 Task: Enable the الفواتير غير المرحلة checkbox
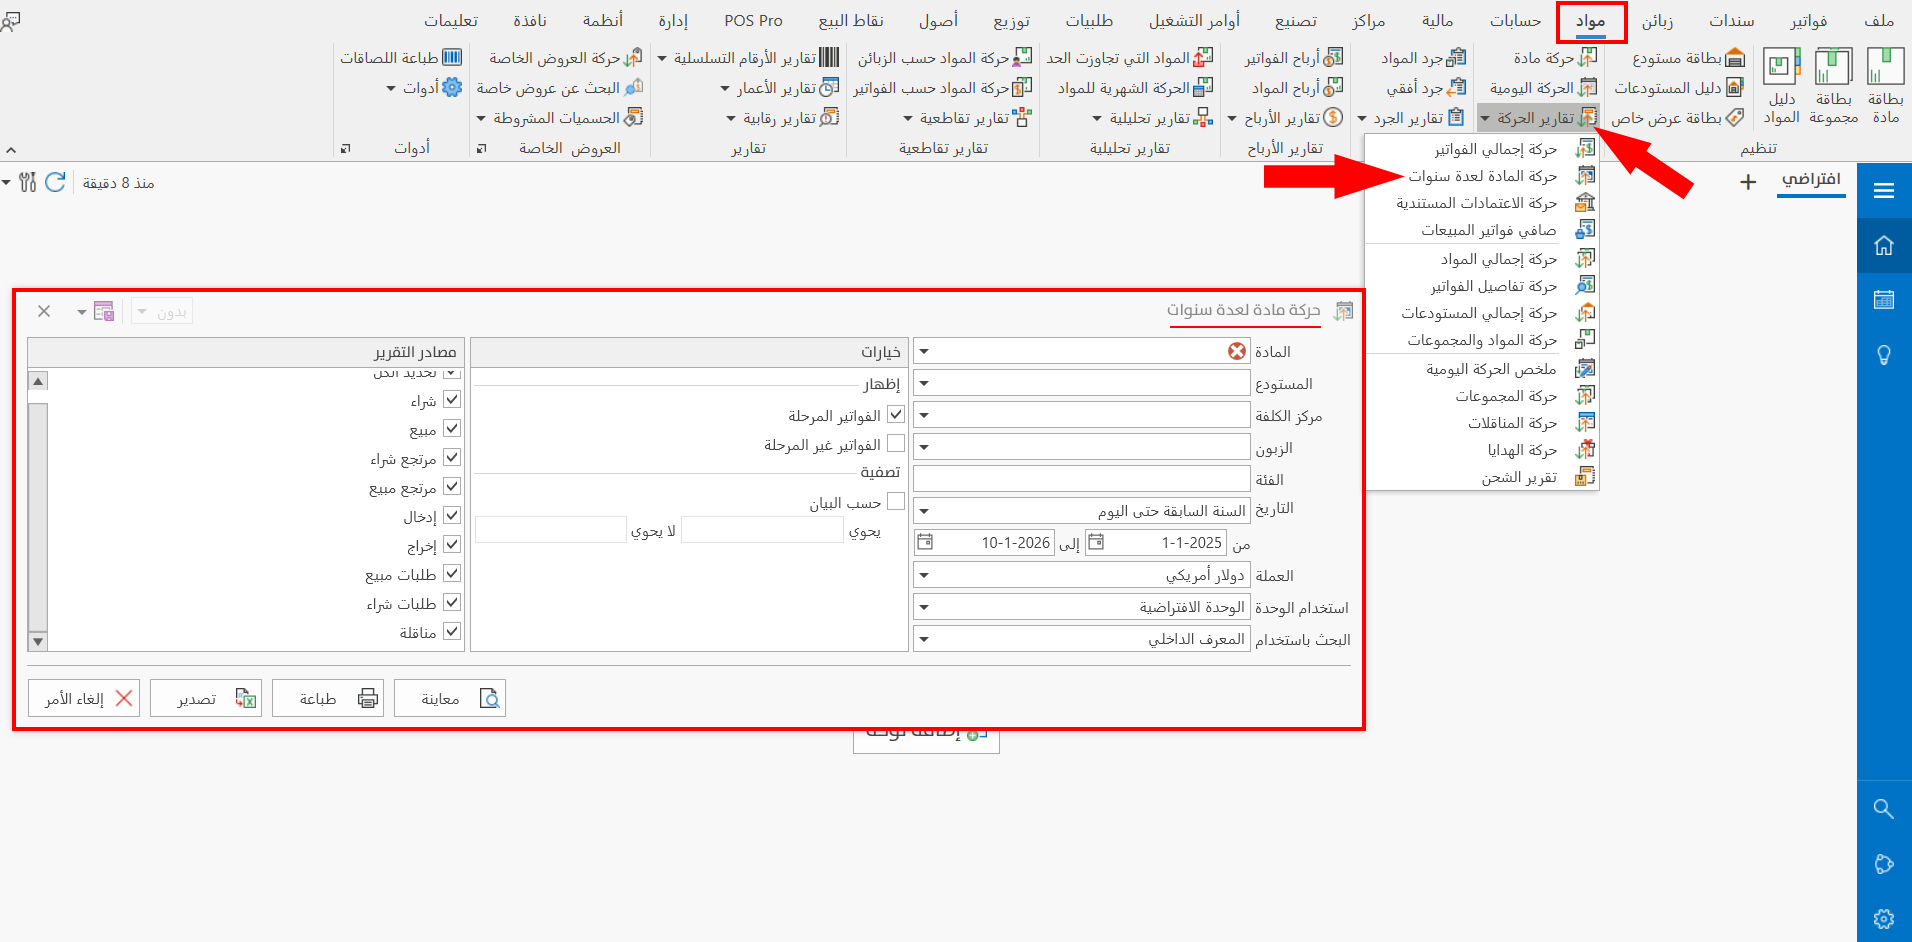coord(896,443)
